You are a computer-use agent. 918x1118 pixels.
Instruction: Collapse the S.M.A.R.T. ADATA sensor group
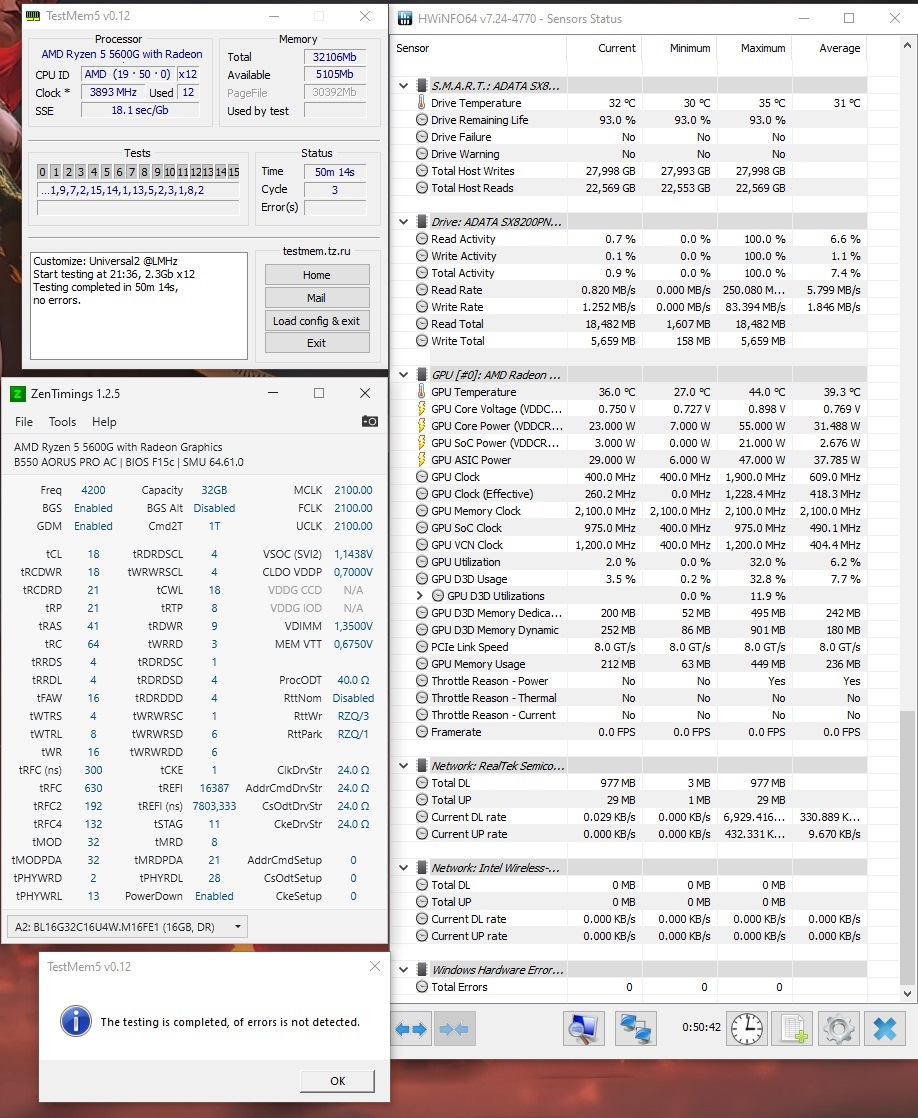404,86
